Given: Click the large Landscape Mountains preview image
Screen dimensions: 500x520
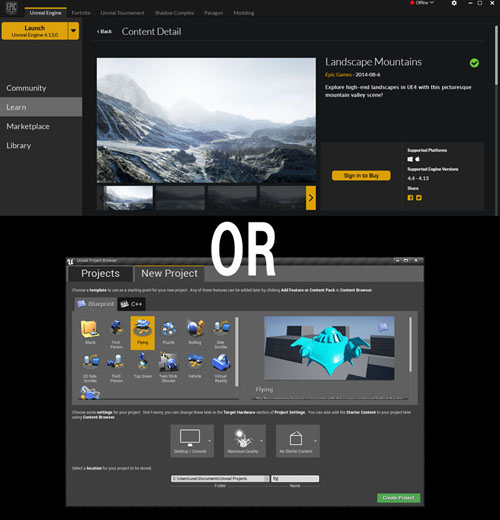Looking at the screenshot, I should click(x=206, y=120).
